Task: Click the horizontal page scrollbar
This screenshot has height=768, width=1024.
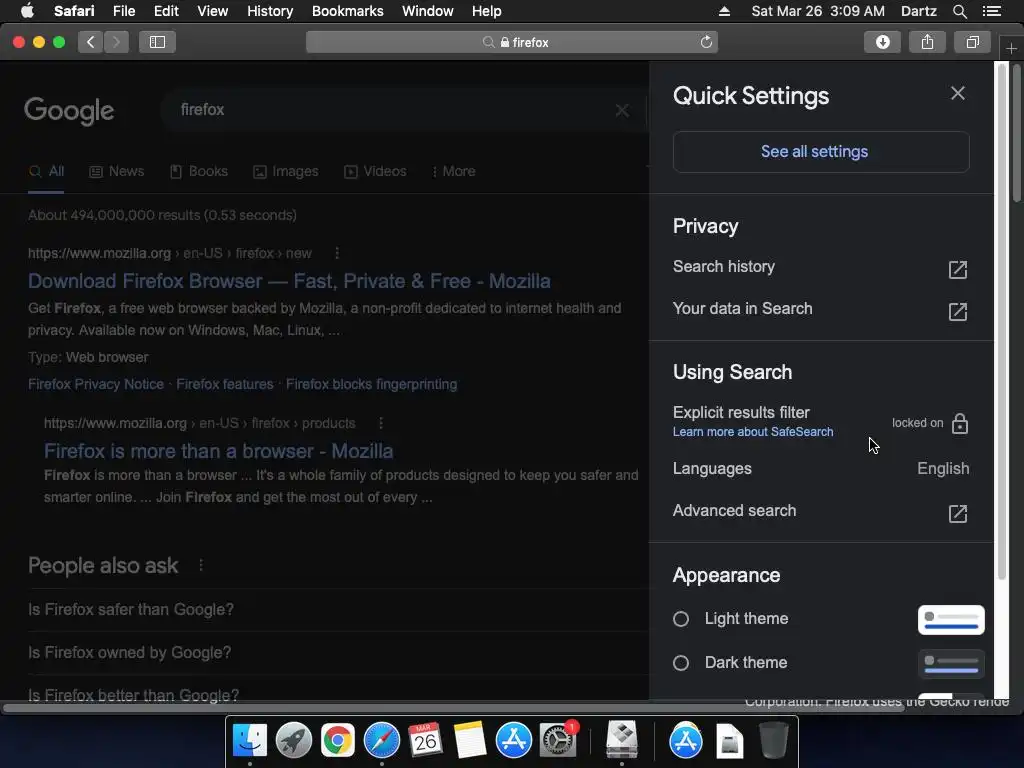Action: pyautogui.click(x=453, y=707)
